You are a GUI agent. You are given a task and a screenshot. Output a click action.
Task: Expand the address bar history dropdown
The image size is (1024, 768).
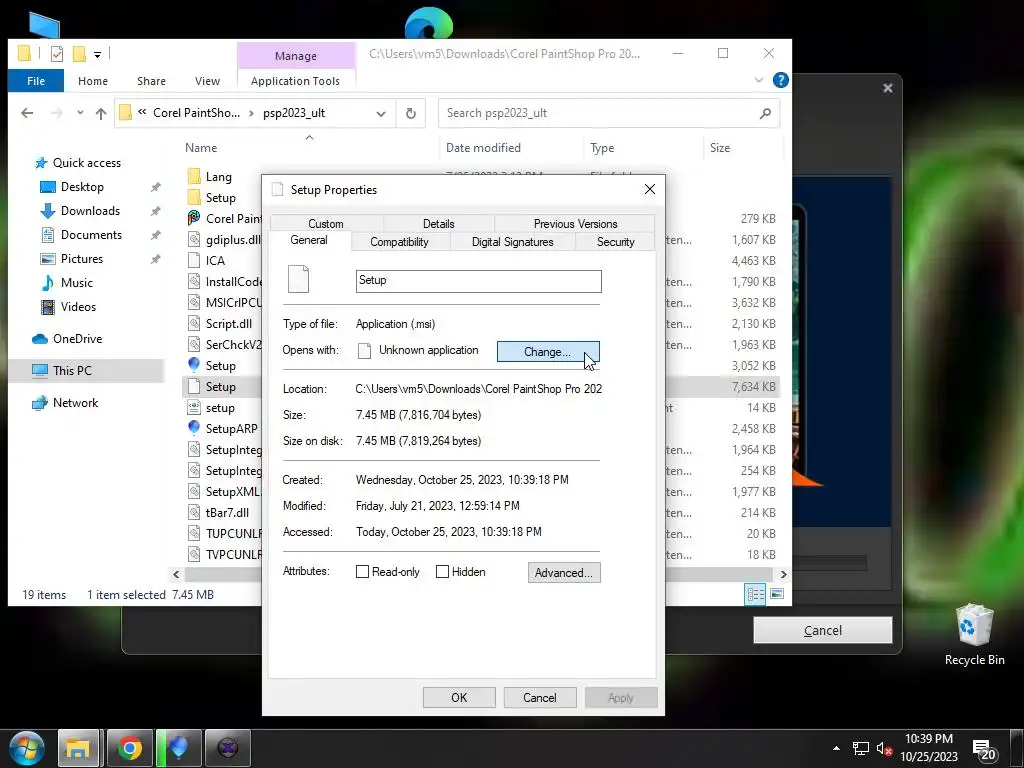(x=381, y=114)
